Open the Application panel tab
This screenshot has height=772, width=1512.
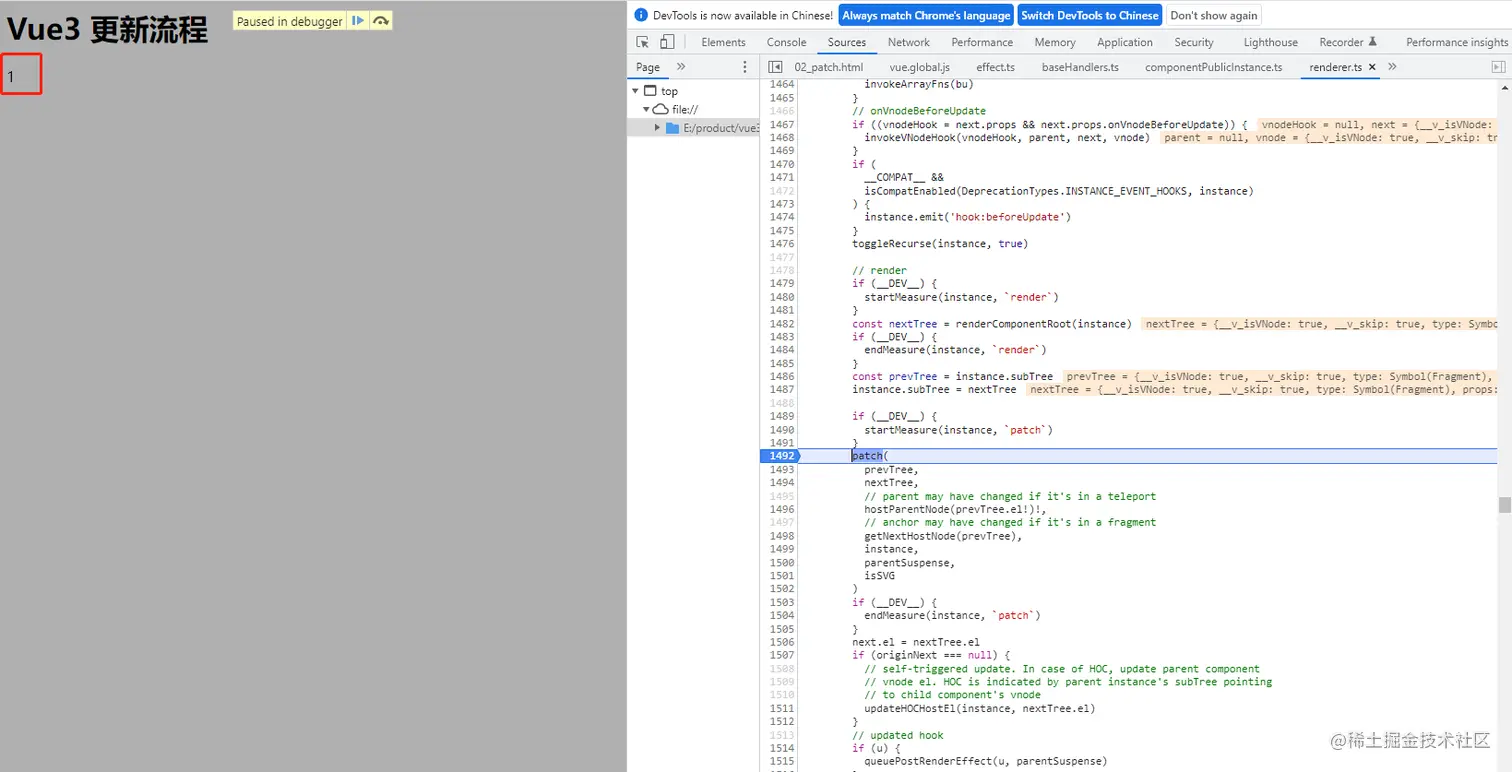1125,42
